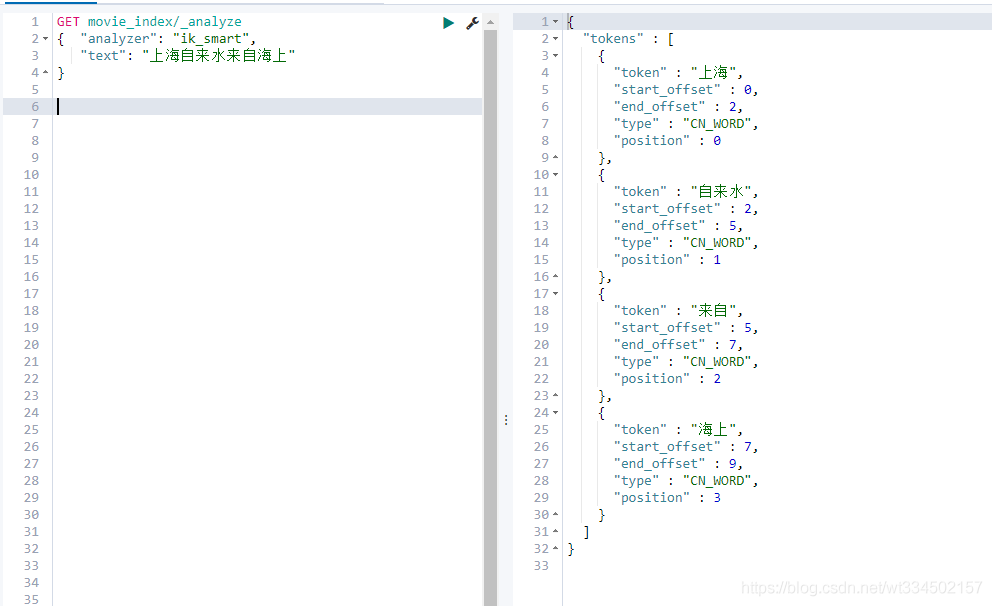The height and width of the screenshot is (606, 992).
Task: Click "CN_WORD" type on response line 14
Action: [717, 243]
